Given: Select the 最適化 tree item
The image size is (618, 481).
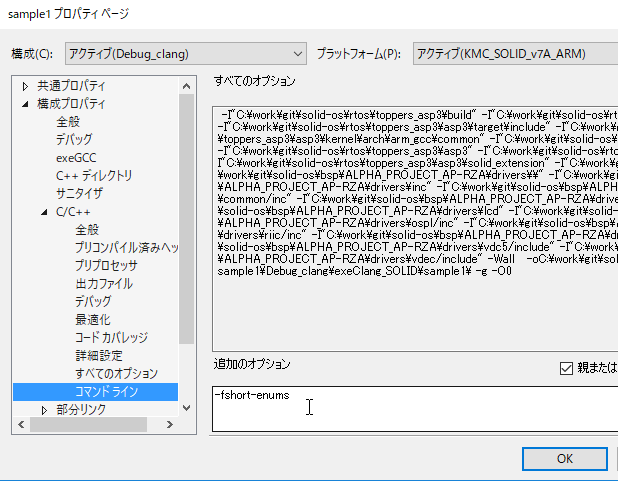Looking at the screenshot, I should 93,320.
